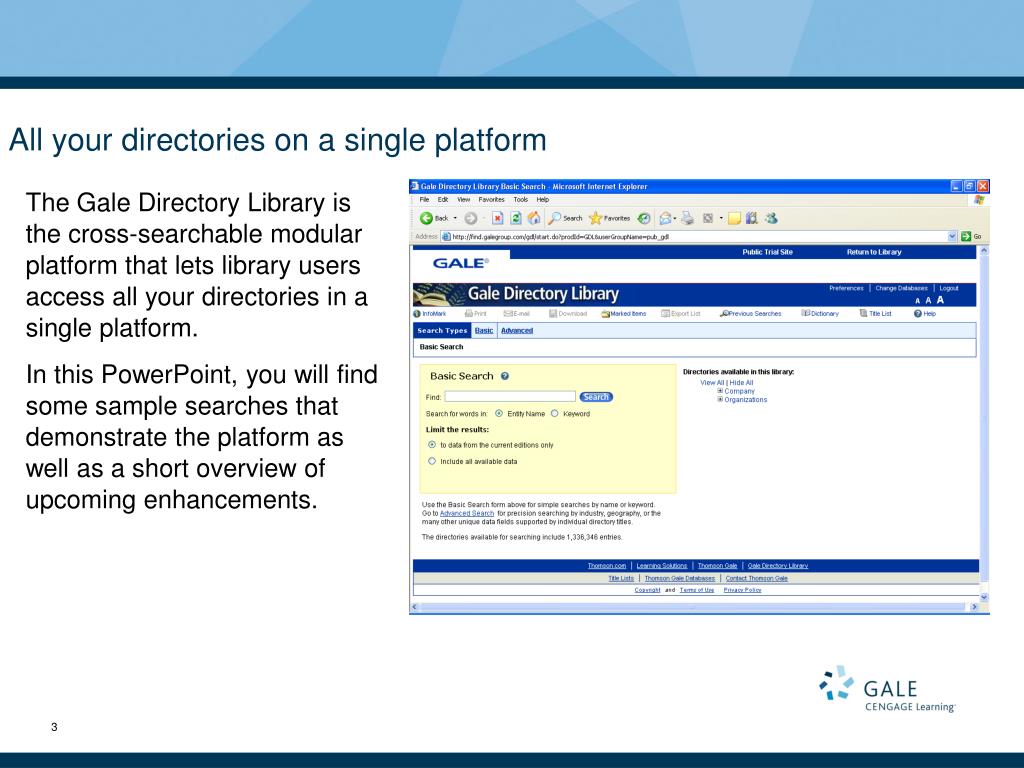Click the browser Back arrow button
1024x768 pixels.
click(x=426, y=218)
